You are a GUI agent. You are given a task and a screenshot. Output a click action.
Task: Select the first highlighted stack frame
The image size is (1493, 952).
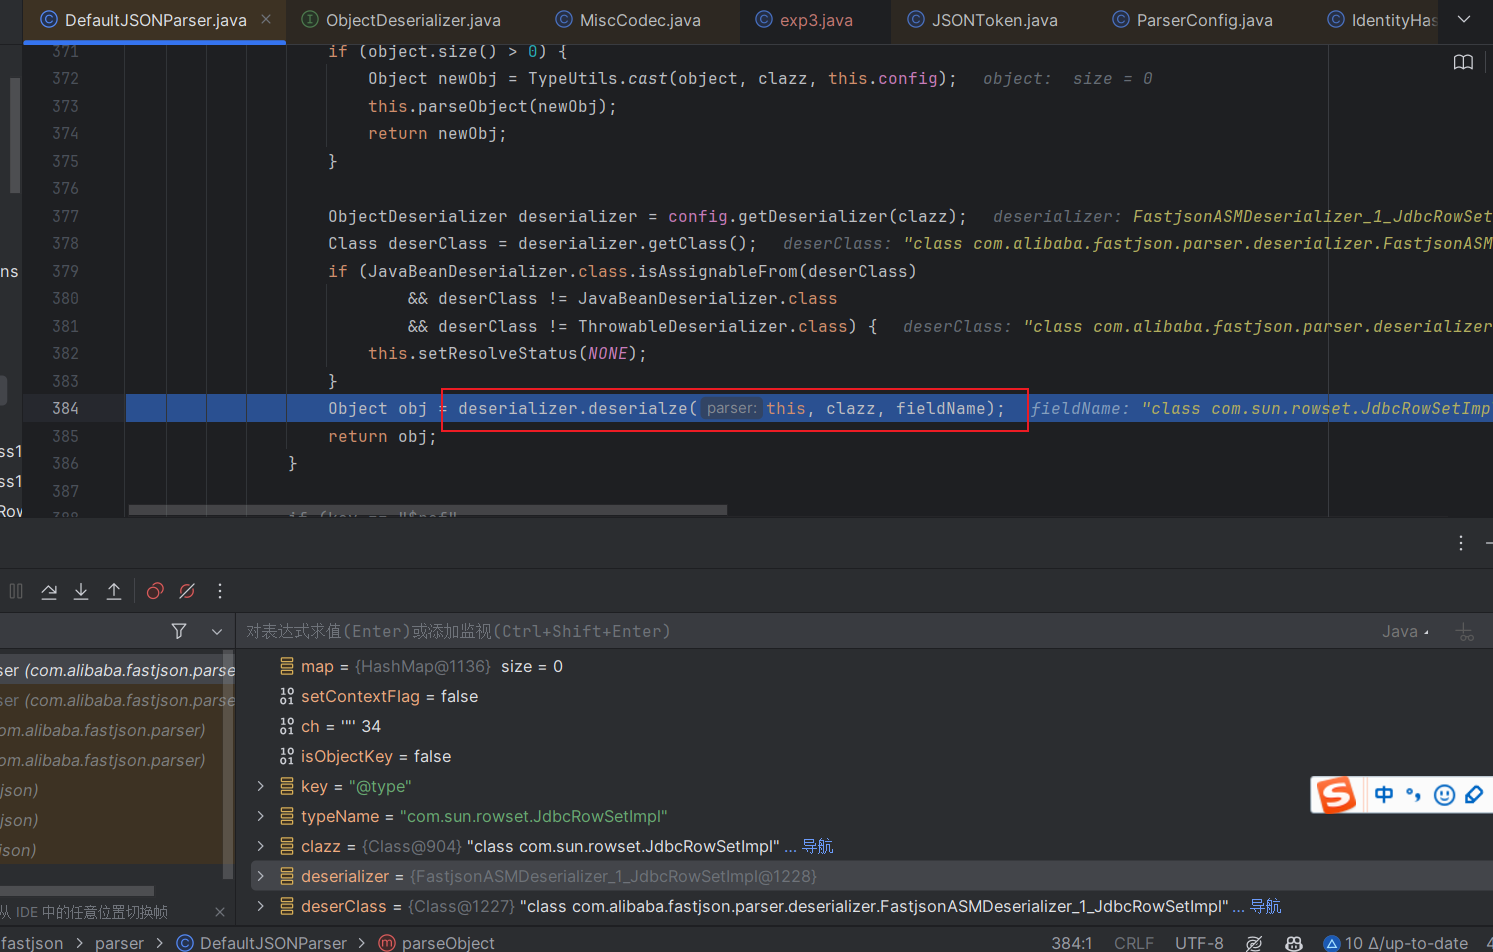tap(116, 670)
